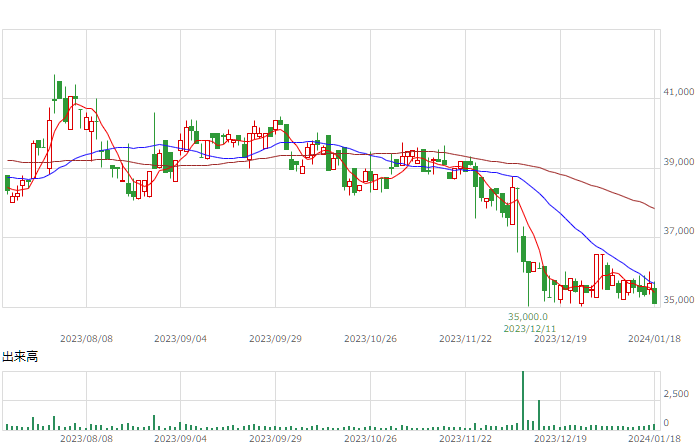698x442 pixels.
Task: Click the 39,000 price axis label
Action: pyautogui.click(x=678, y=162)
